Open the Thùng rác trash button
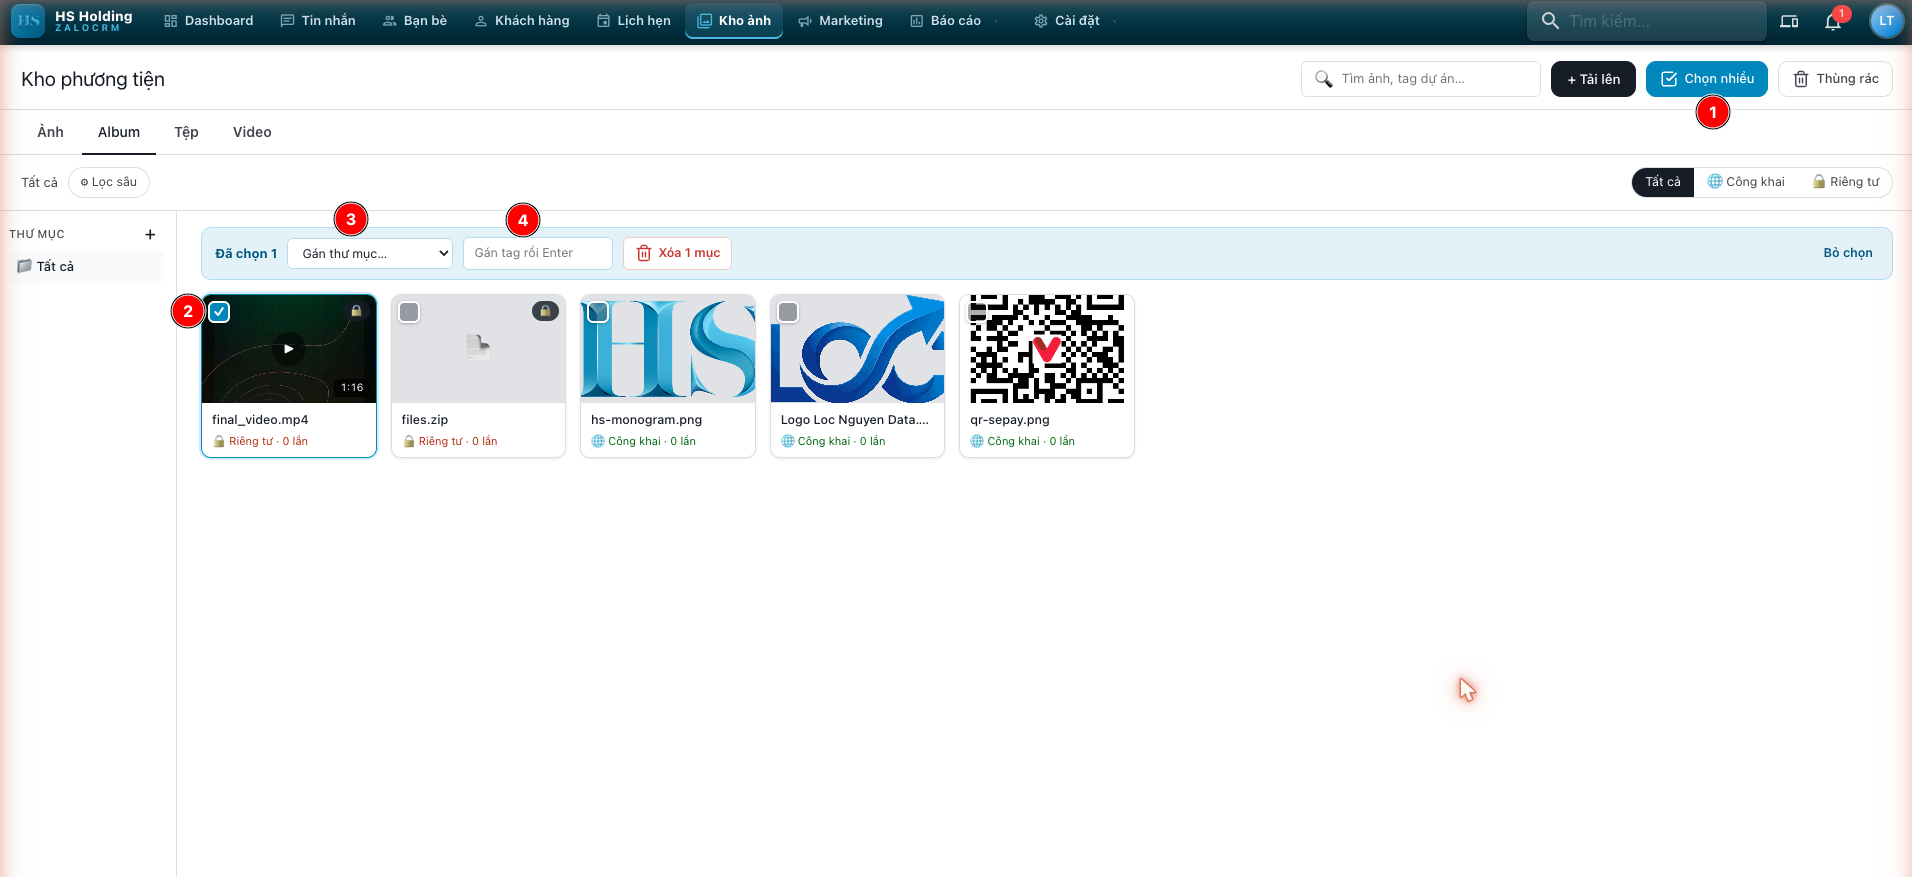Screen dimensions: 1912x877 [x=1835, y=79]
